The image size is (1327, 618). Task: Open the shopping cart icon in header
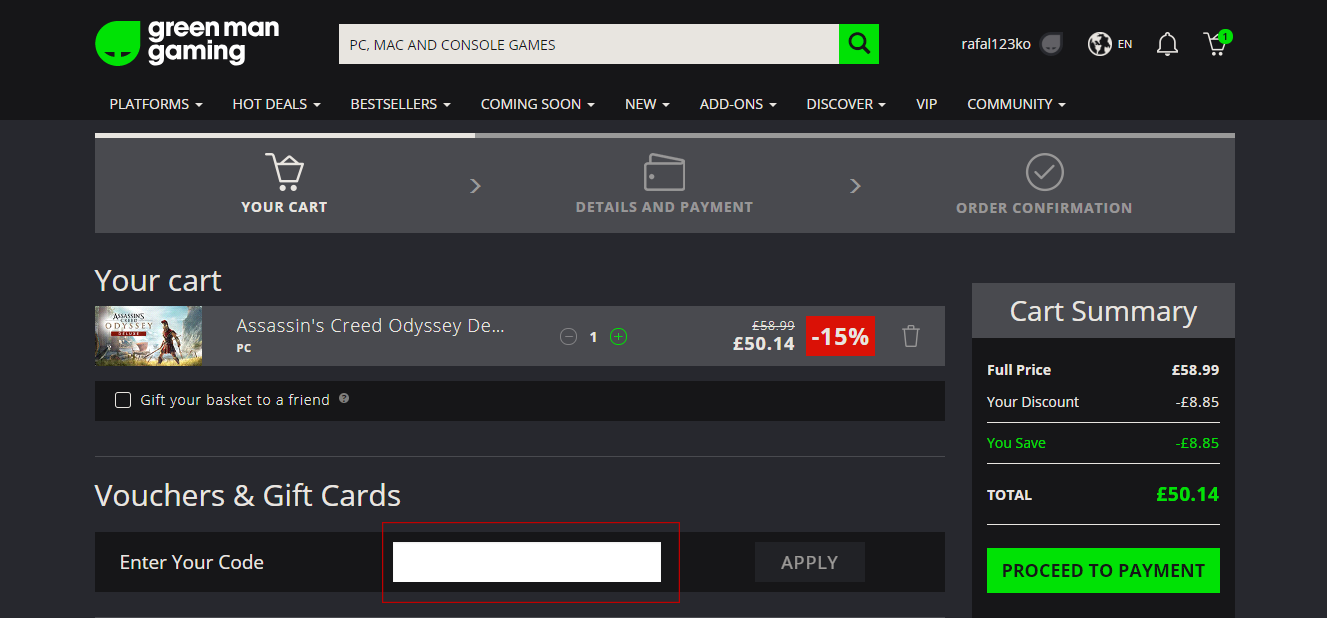coord(1216,43)
